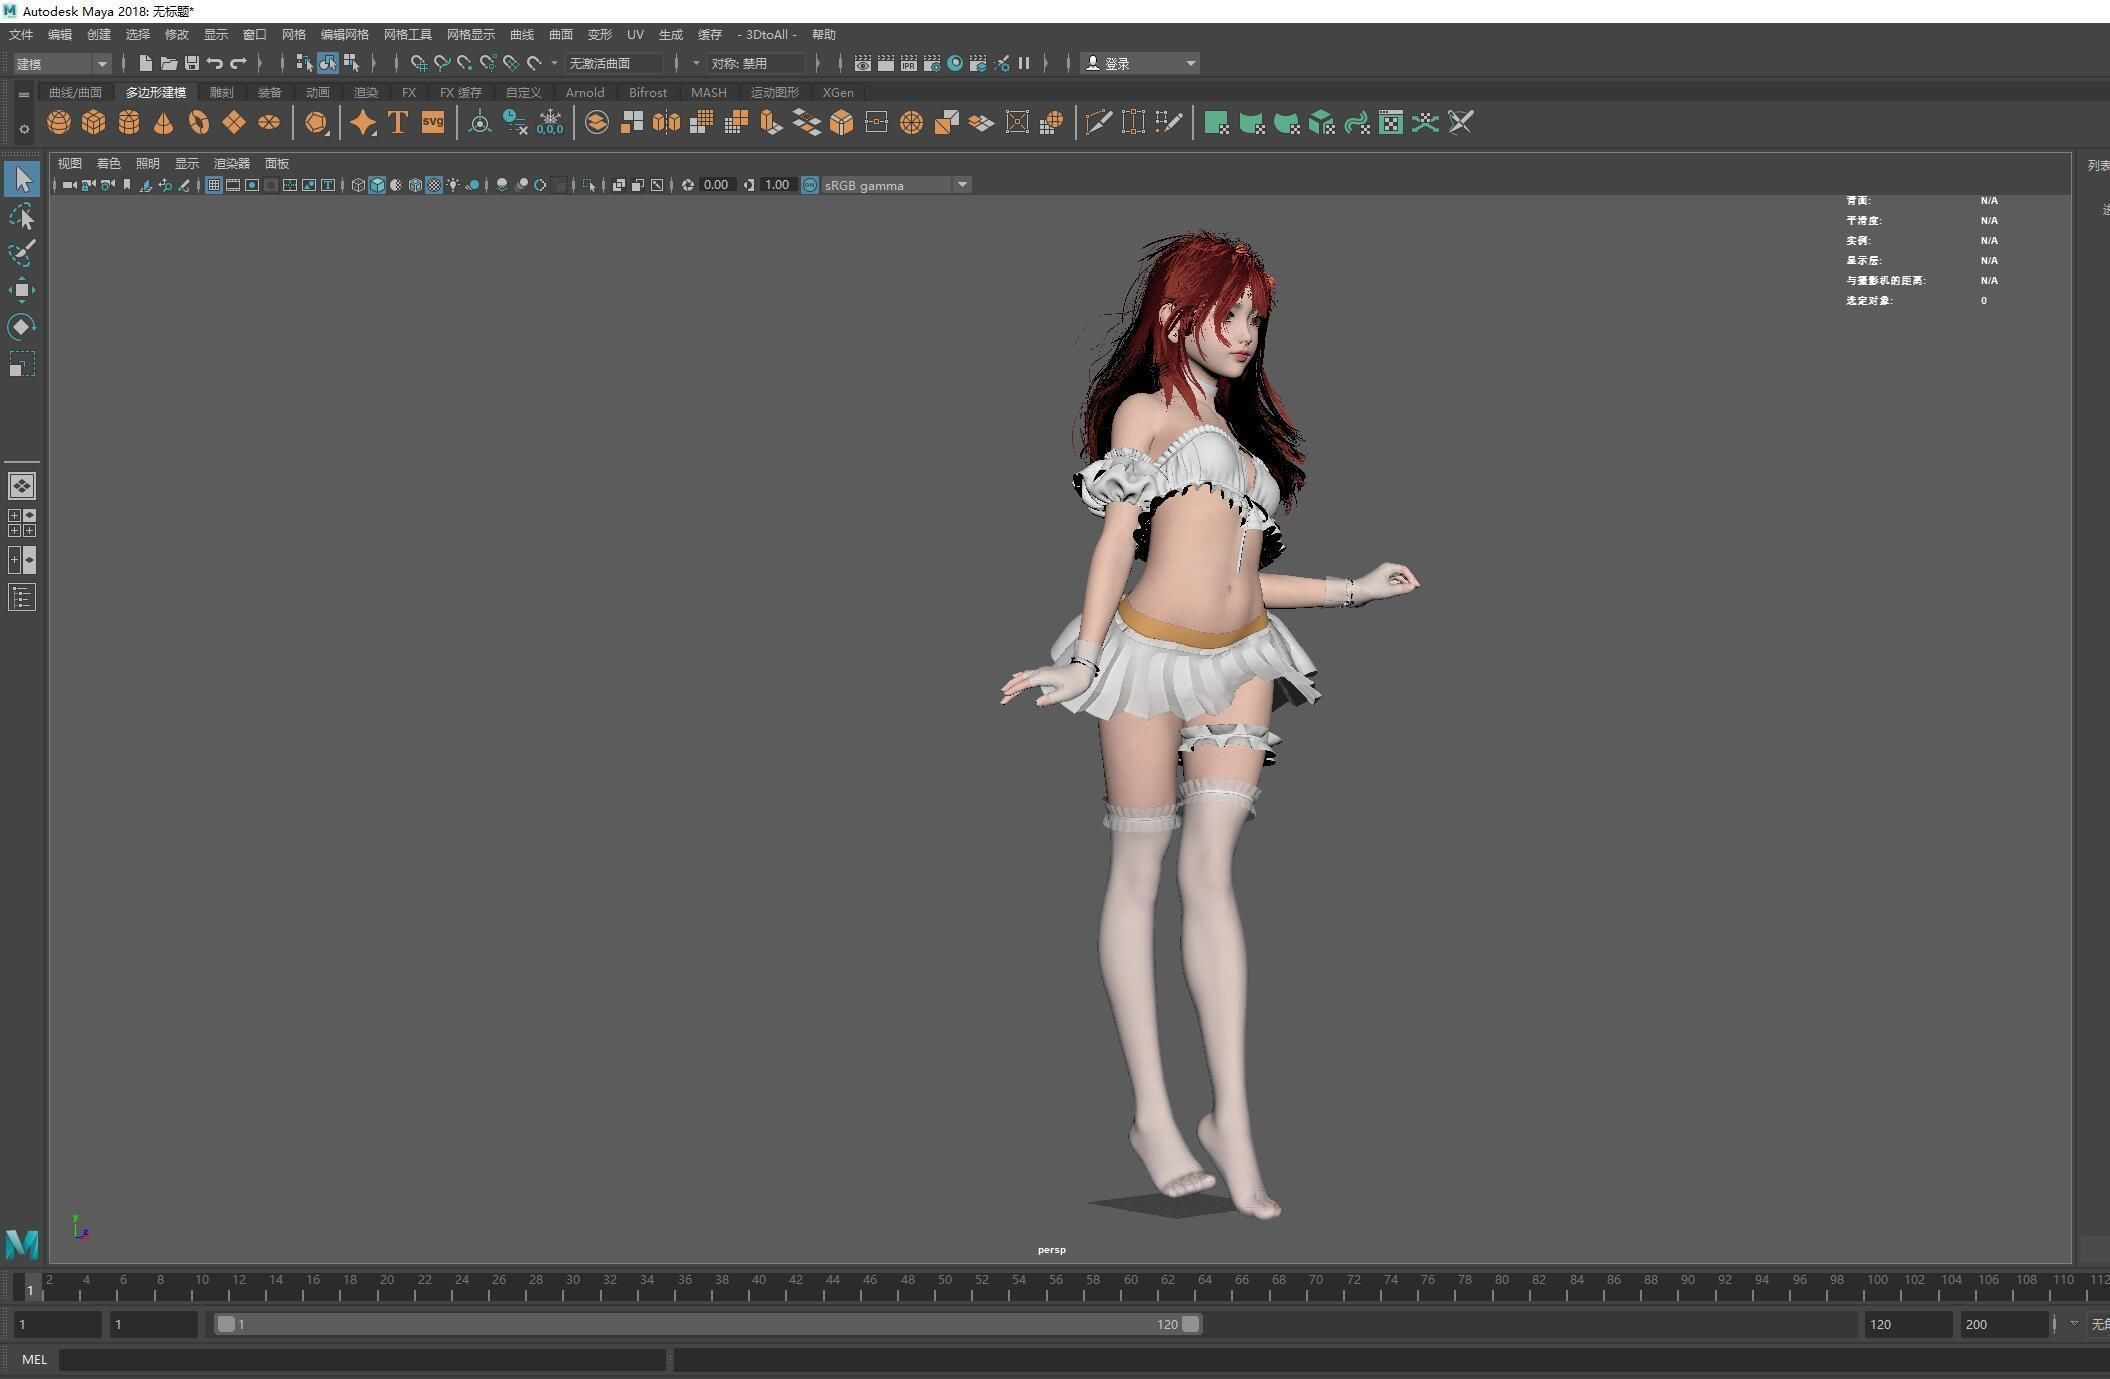2110x1379 pixels.
Task: Switch to the XGen shelf tab
Action: [838, 93]
